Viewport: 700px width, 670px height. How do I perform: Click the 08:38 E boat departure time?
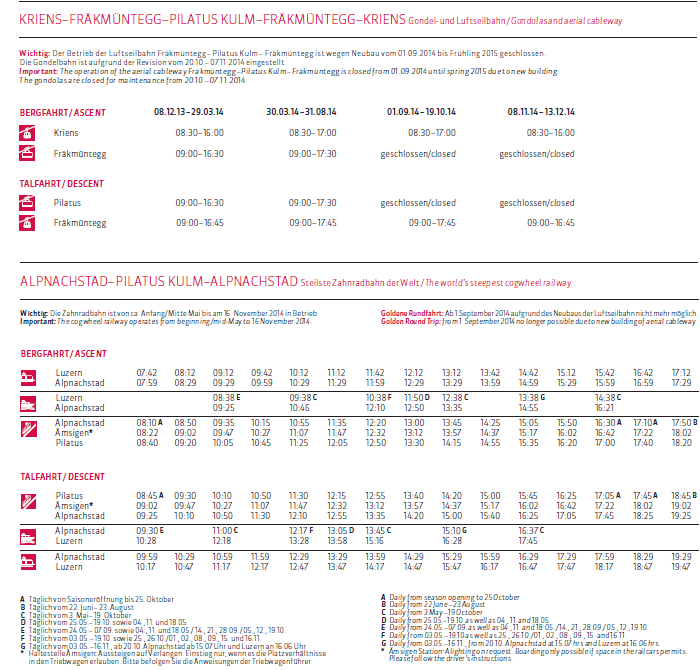click(227, 397)
